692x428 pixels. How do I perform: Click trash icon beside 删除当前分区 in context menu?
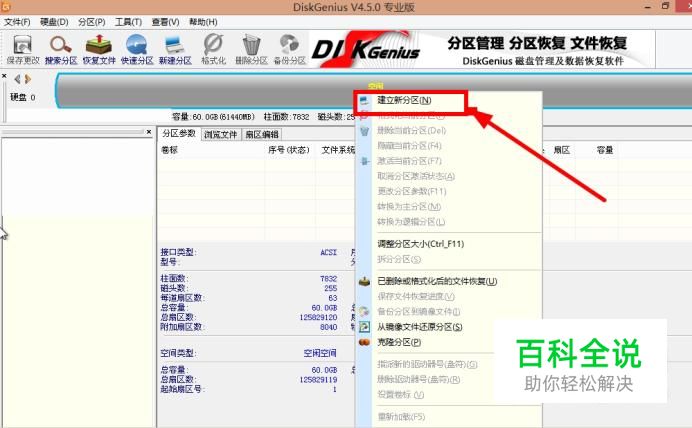pyautogui.click(x=365, y=131)
